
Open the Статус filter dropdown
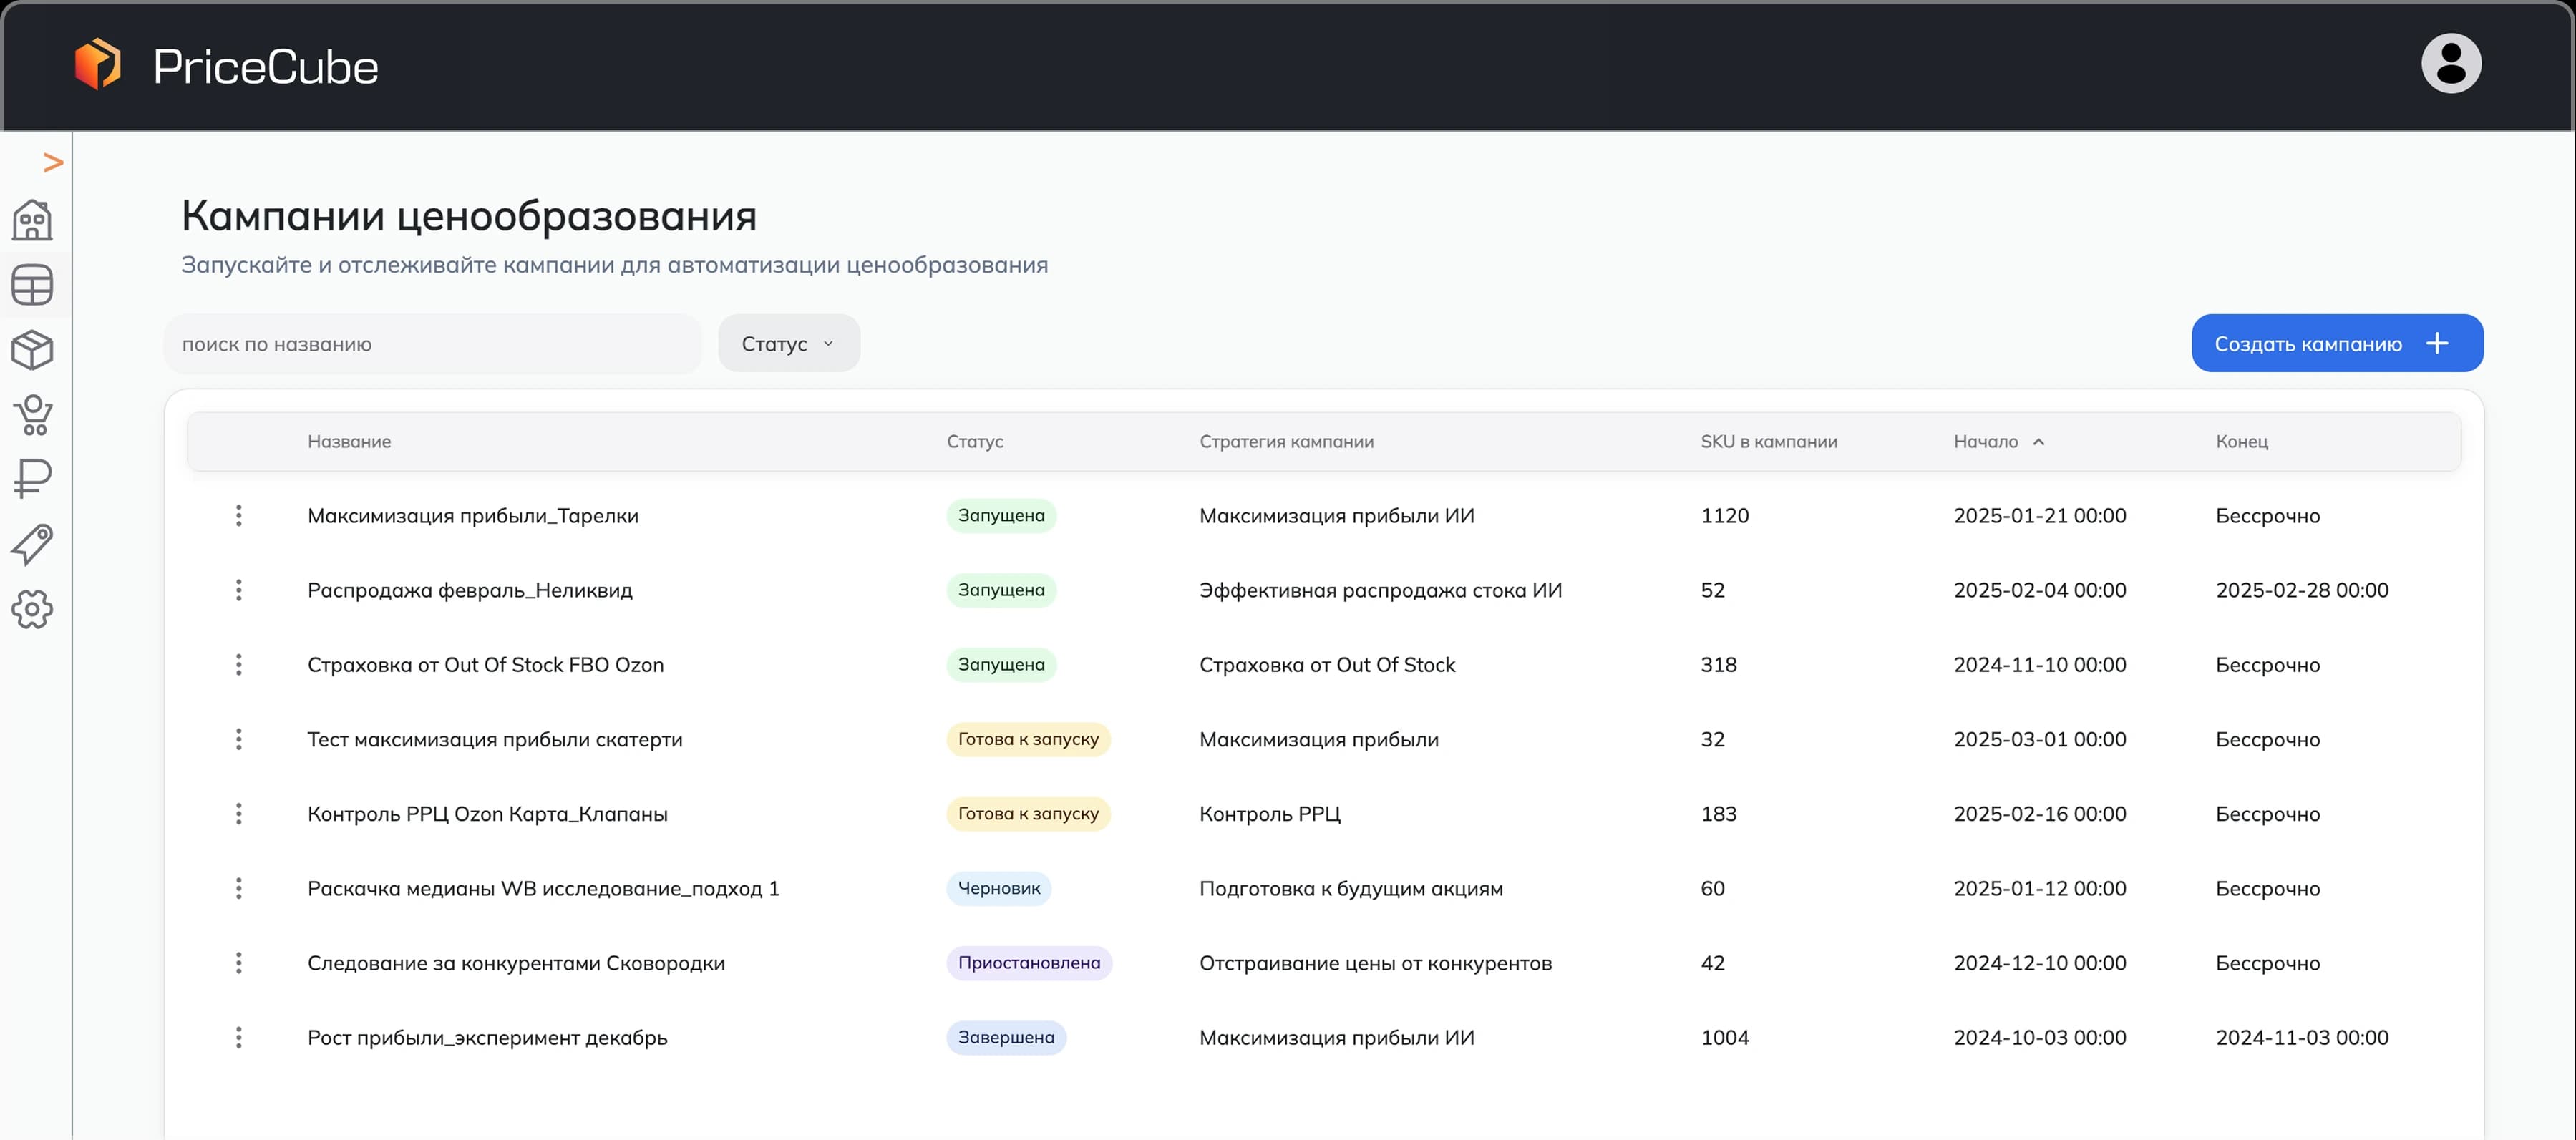coord(789,344)
